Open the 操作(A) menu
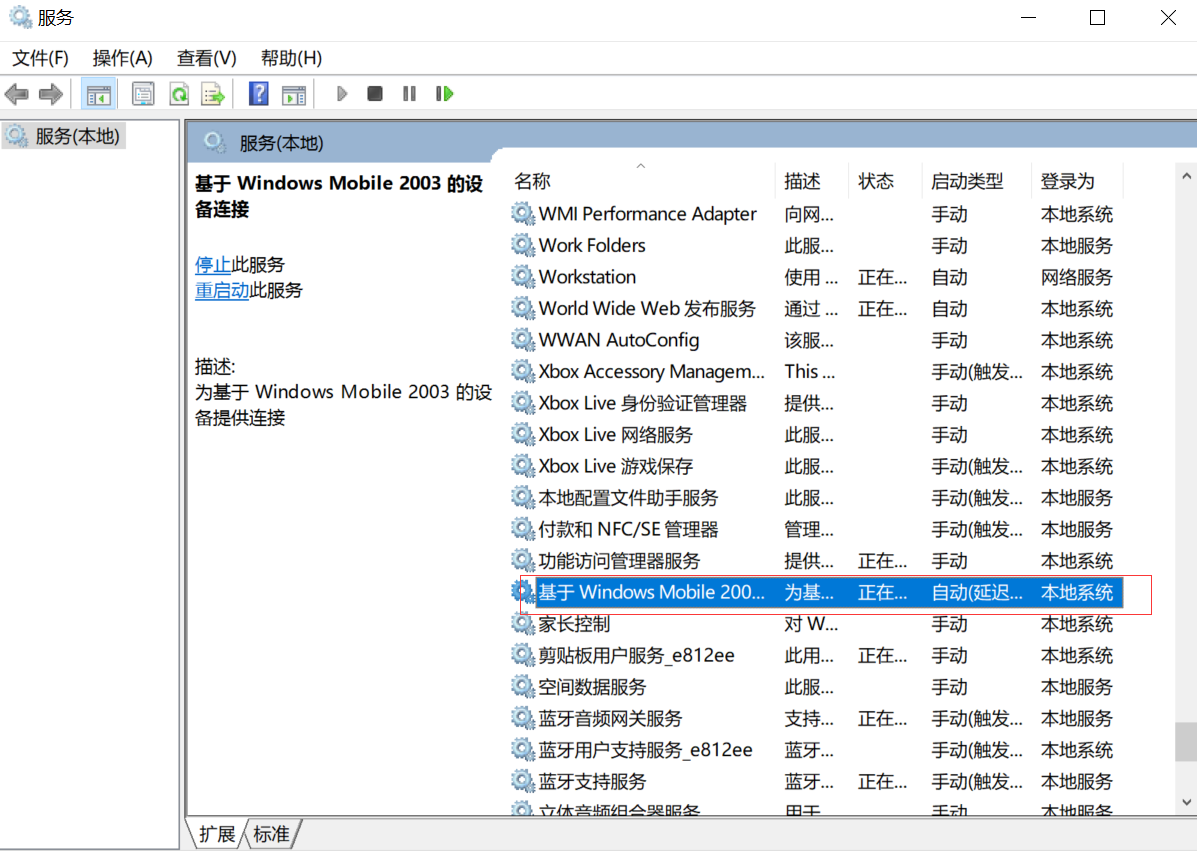 pos(122,58)
